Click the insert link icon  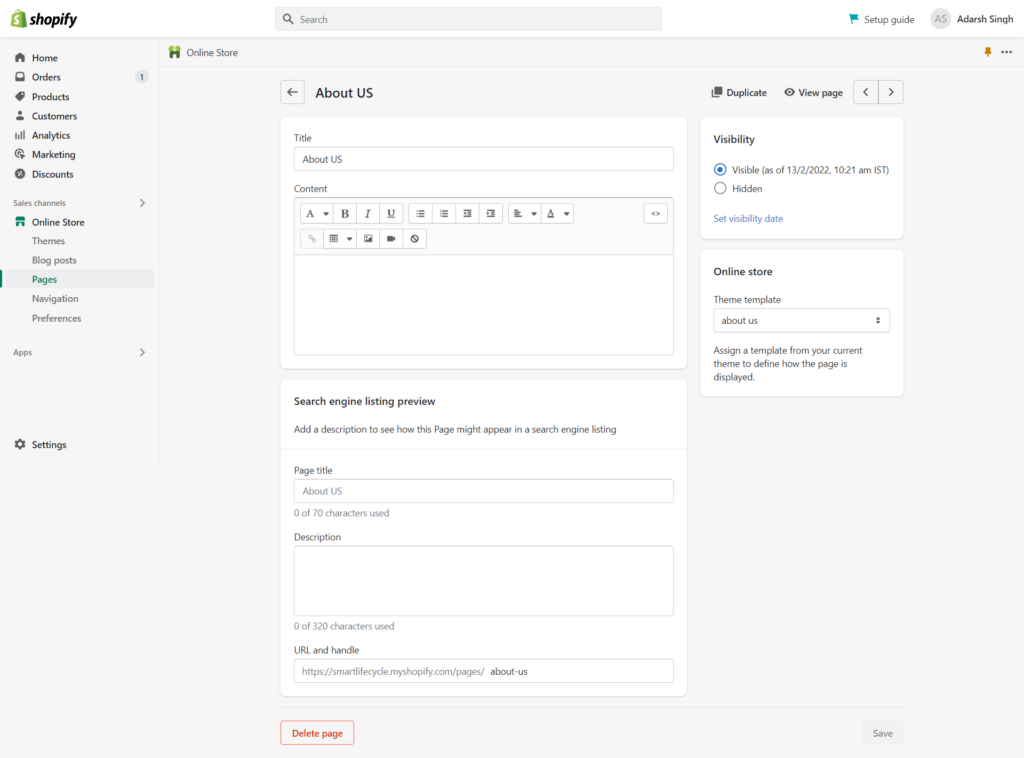point(312,239)
